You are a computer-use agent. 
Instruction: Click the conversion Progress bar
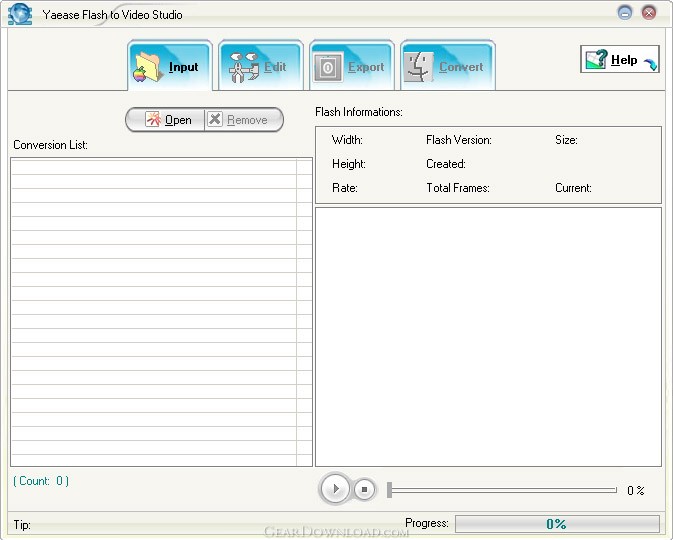[x=557, y=524]
